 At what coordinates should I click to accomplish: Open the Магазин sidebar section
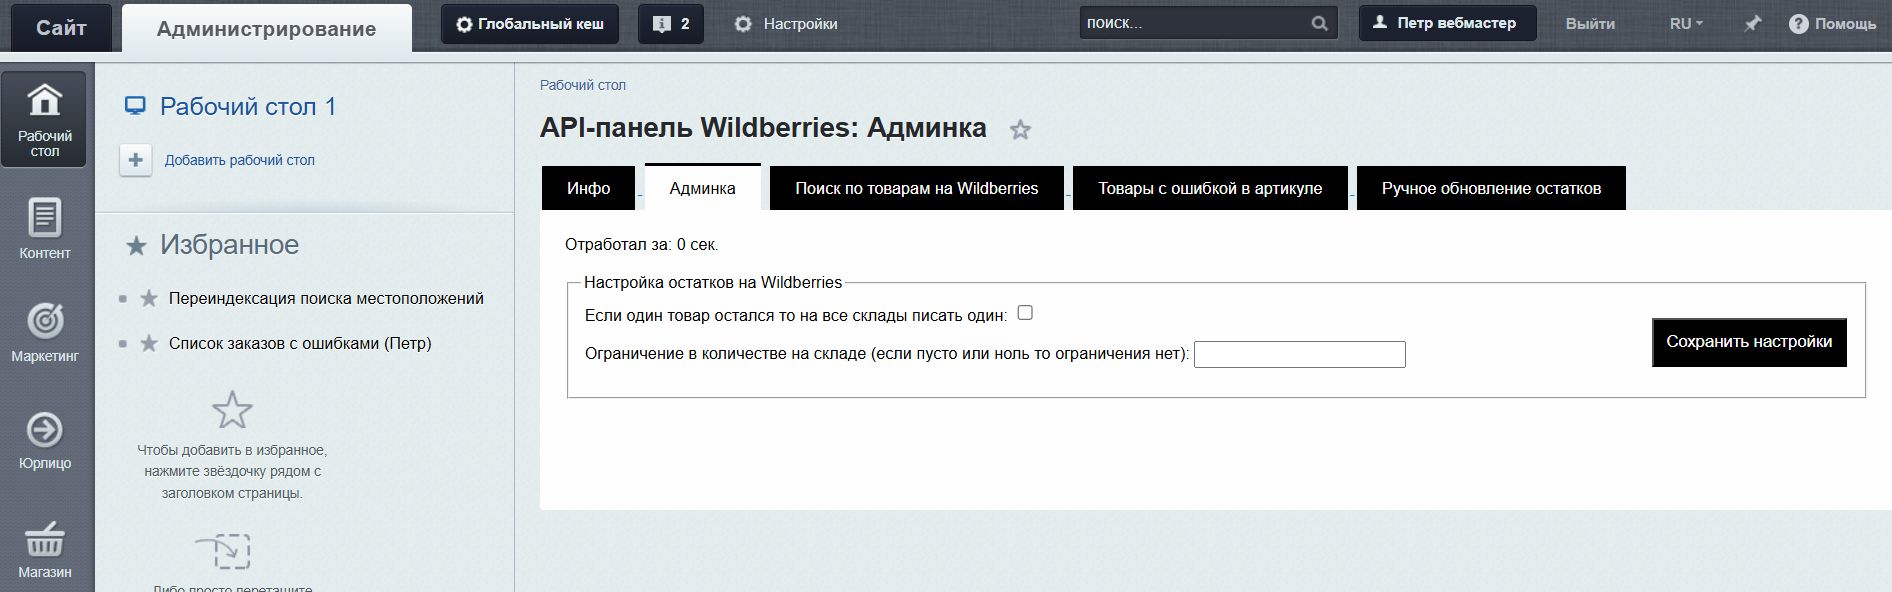click(x=44, y=549)
